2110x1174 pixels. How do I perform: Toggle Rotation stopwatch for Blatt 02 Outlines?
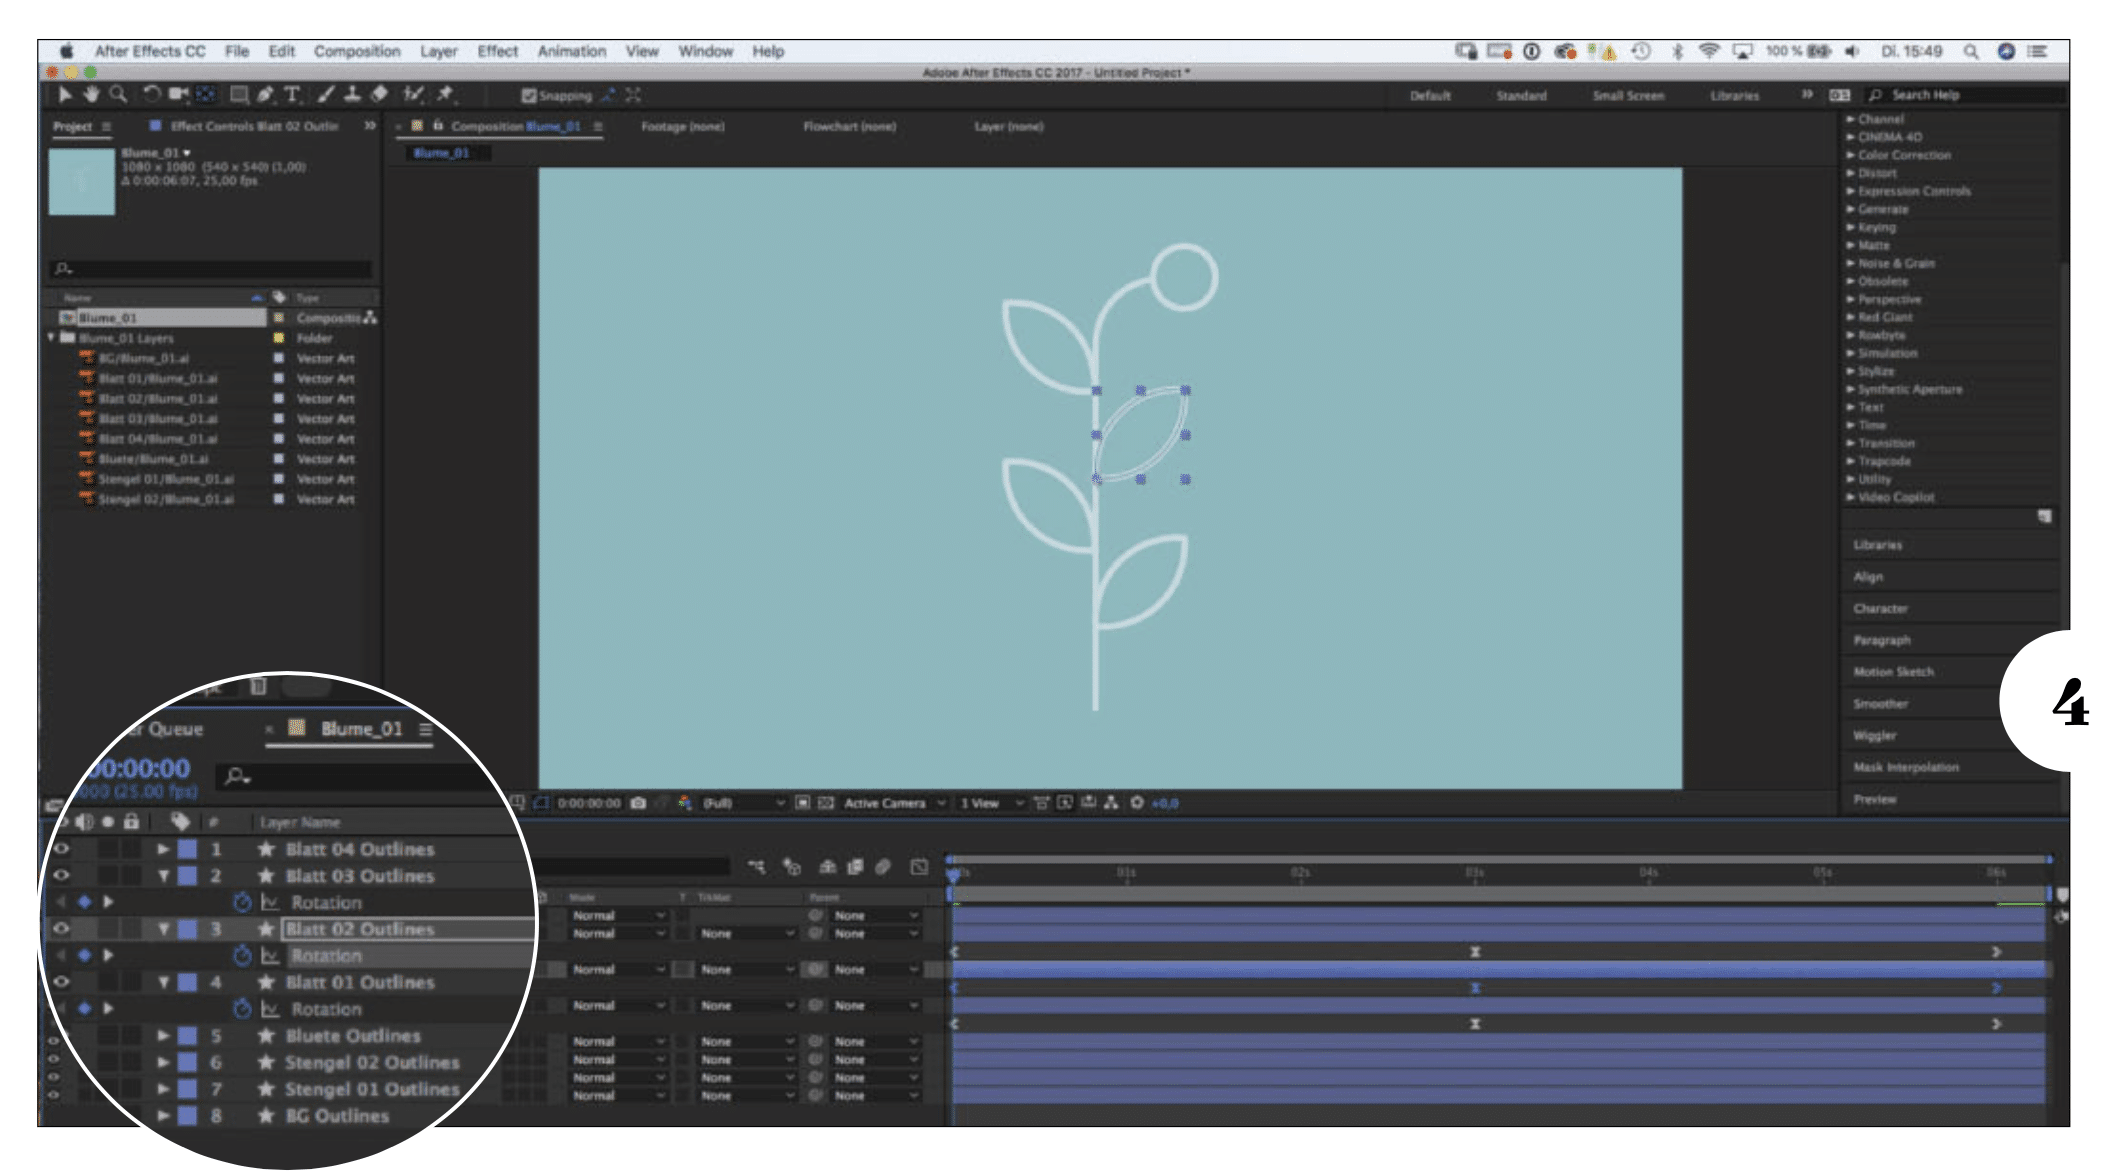pyautogui.click(x=242, y=956)
